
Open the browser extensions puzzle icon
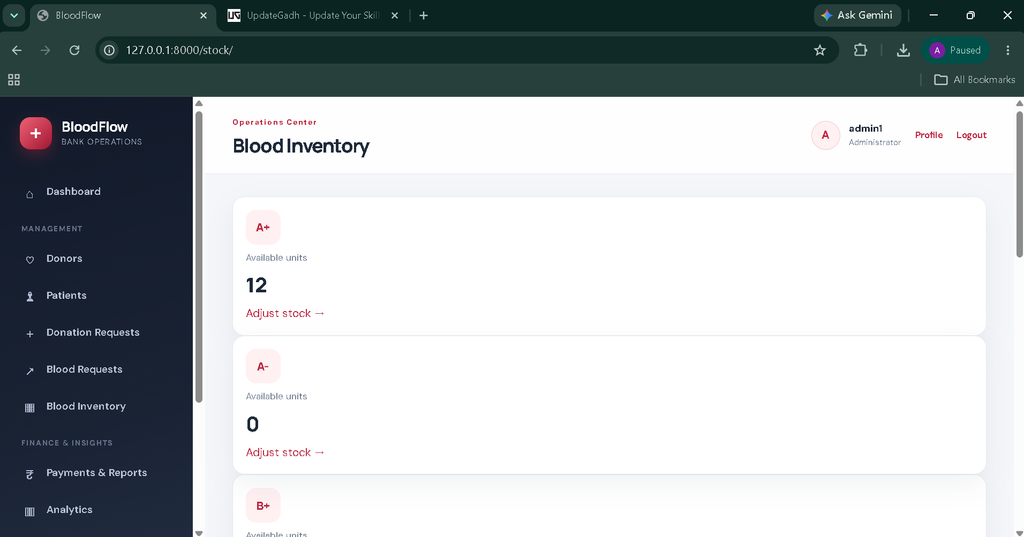tap(860, 50)
